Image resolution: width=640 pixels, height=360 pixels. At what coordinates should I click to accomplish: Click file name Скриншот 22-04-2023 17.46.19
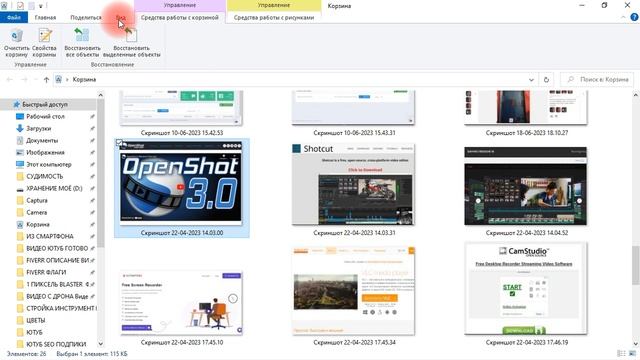(527, 342)
